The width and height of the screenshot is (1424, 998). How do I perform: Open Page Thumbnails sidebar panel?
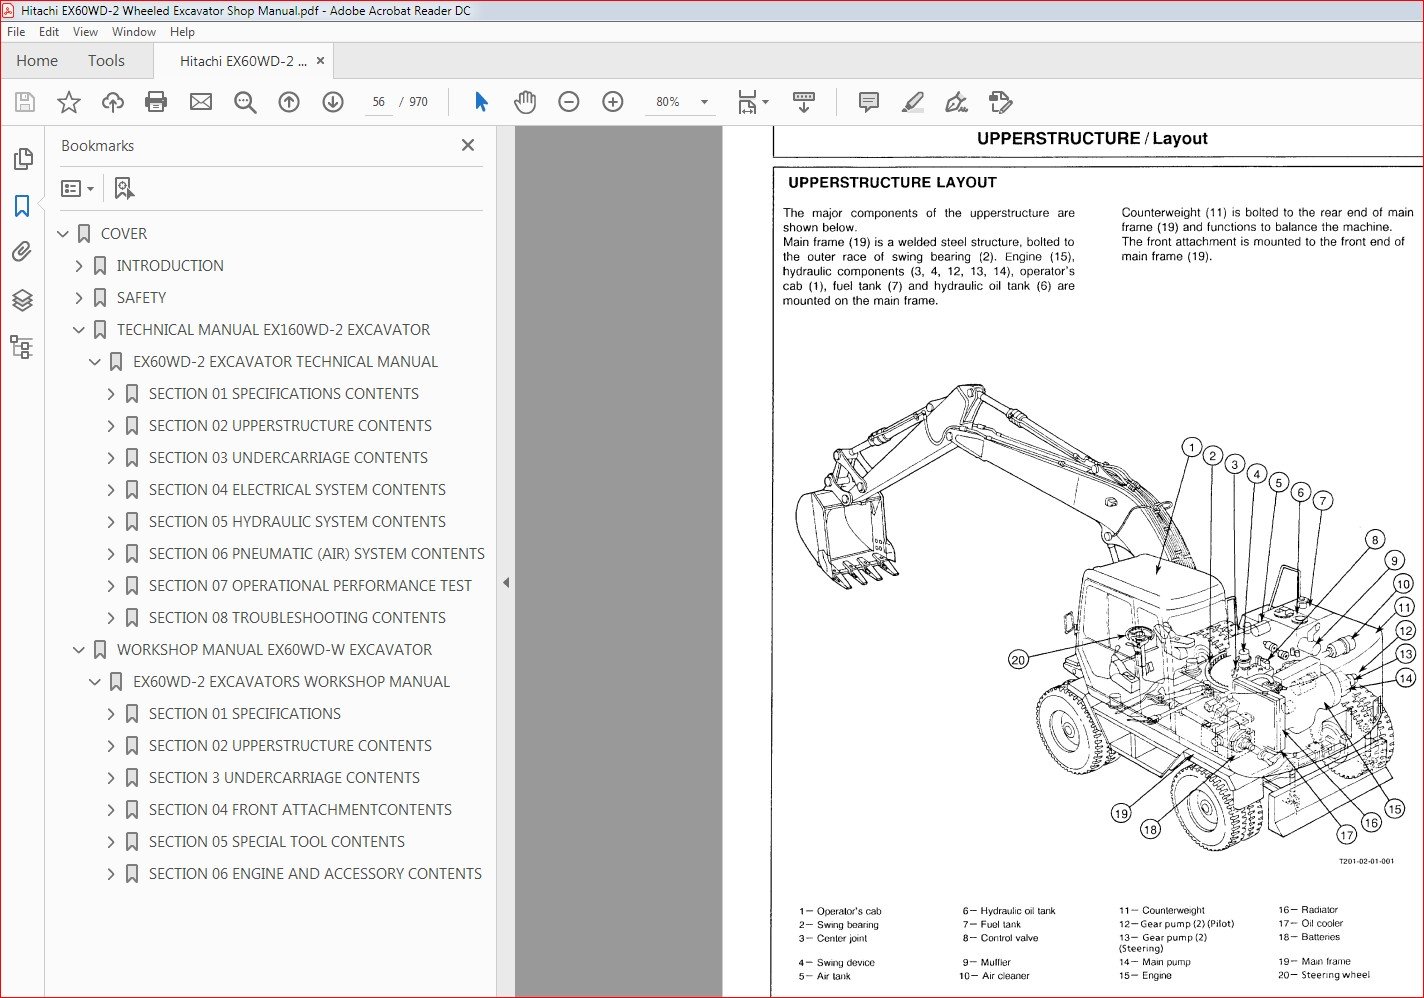point(22,159)
